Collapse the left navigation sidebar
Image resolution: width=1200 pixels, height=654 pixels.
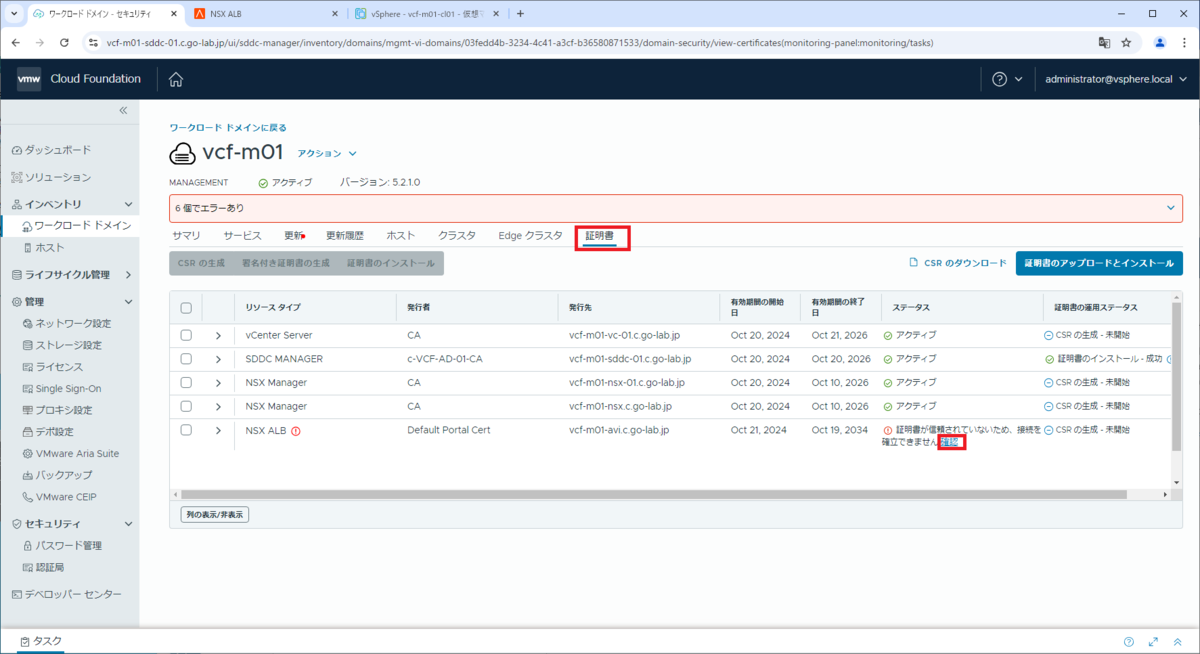pyautogui.click(x=124, y=110)
